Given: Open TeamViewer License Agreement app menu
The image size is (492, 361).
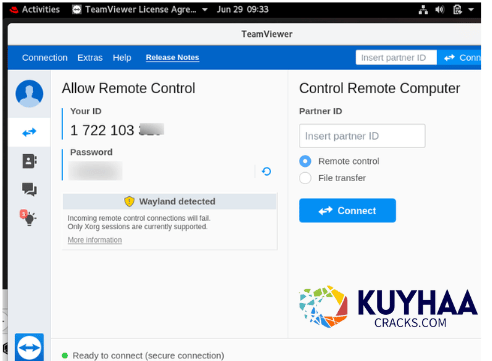Looking at the screenshot, I should click(140, 10).
